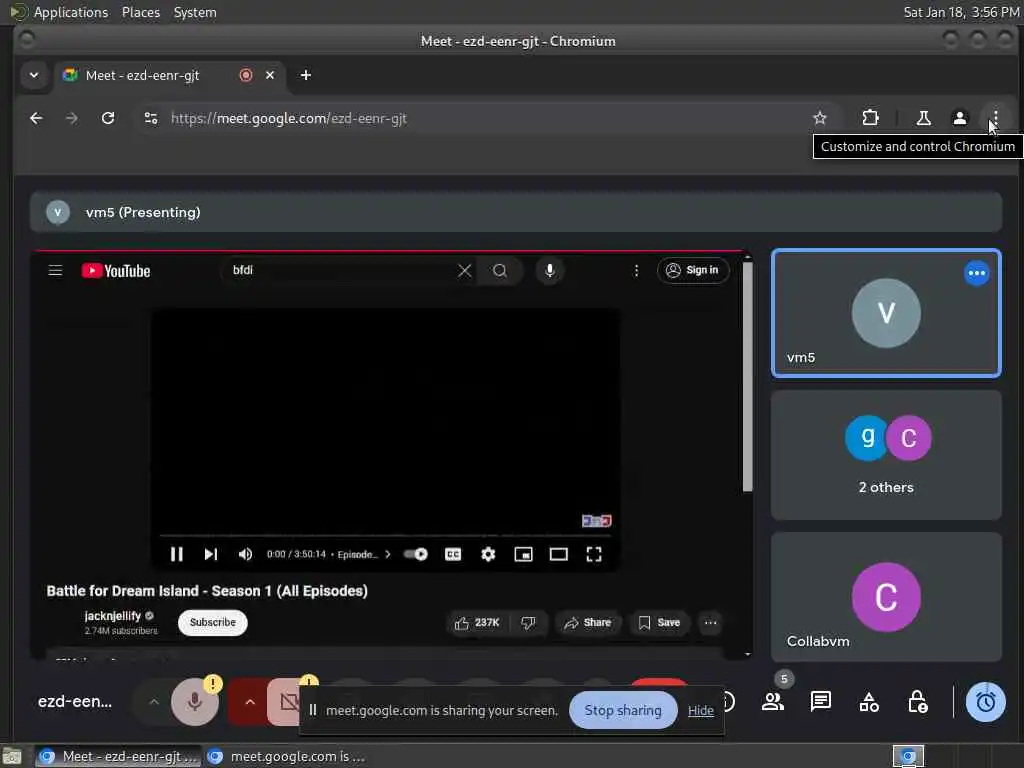The height and width of the screenshot is (768, 1024).
Task: Clear the YouTube search text with X
Action: (464, 270)
